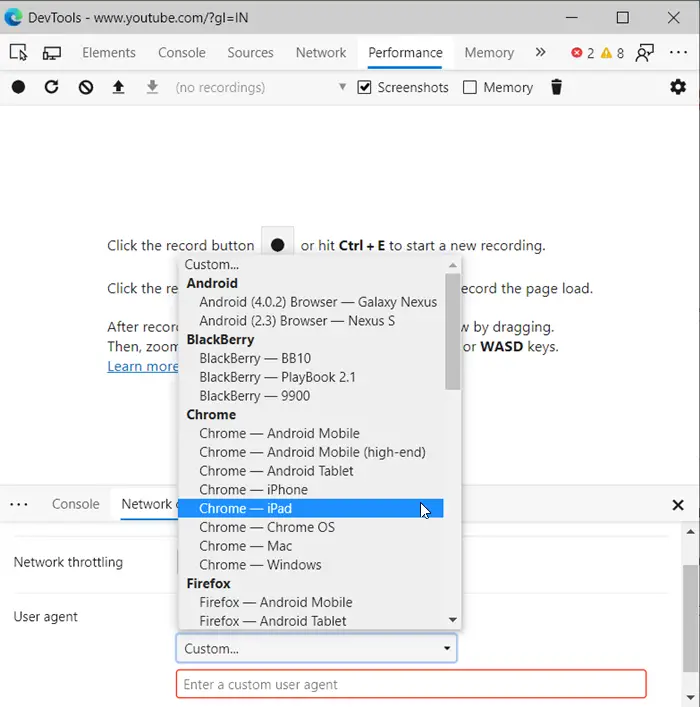Select Chrome — Chrome OS

click(x=311, y=527)
